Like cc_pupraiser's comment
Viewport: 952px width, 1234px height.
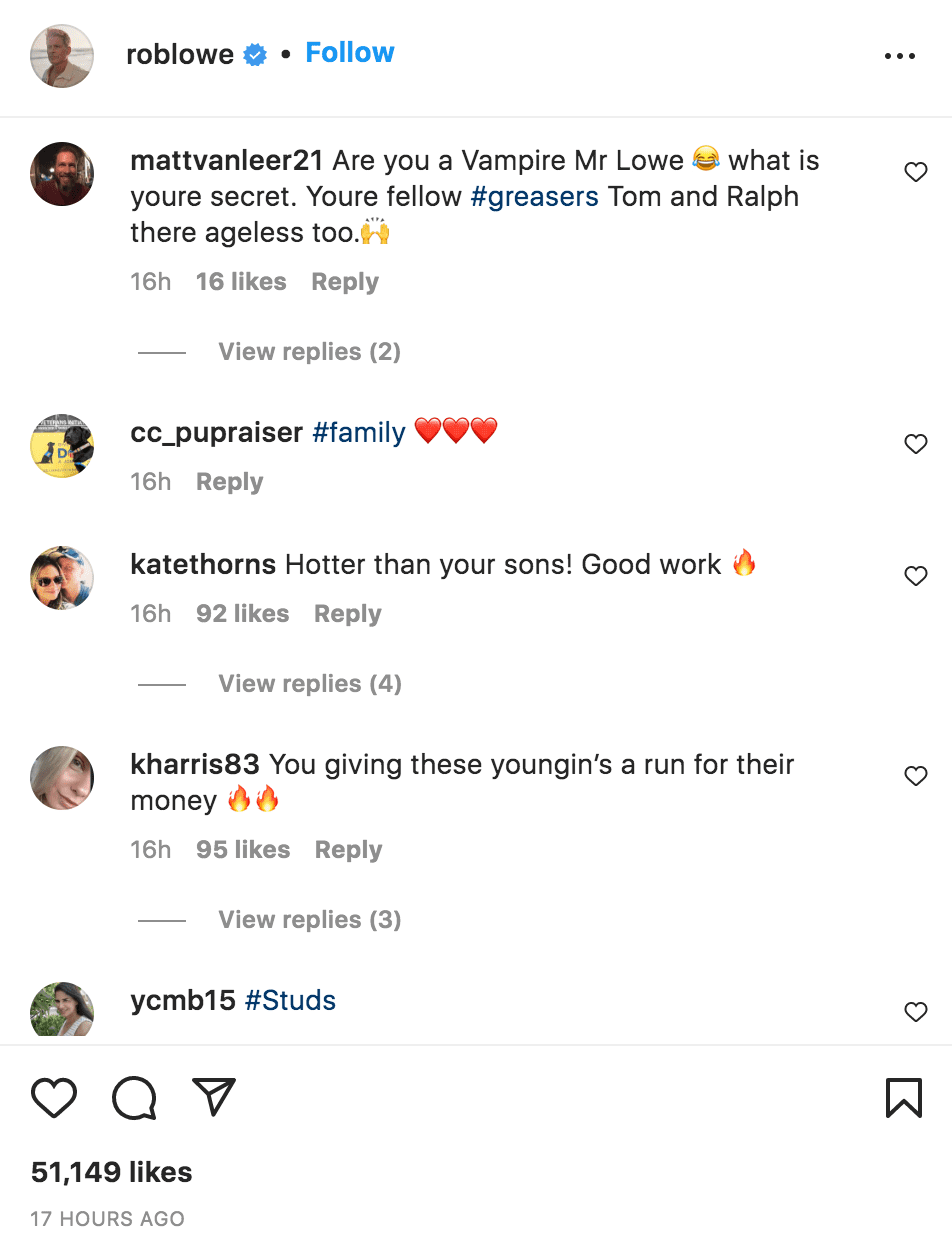click(915, 444)
